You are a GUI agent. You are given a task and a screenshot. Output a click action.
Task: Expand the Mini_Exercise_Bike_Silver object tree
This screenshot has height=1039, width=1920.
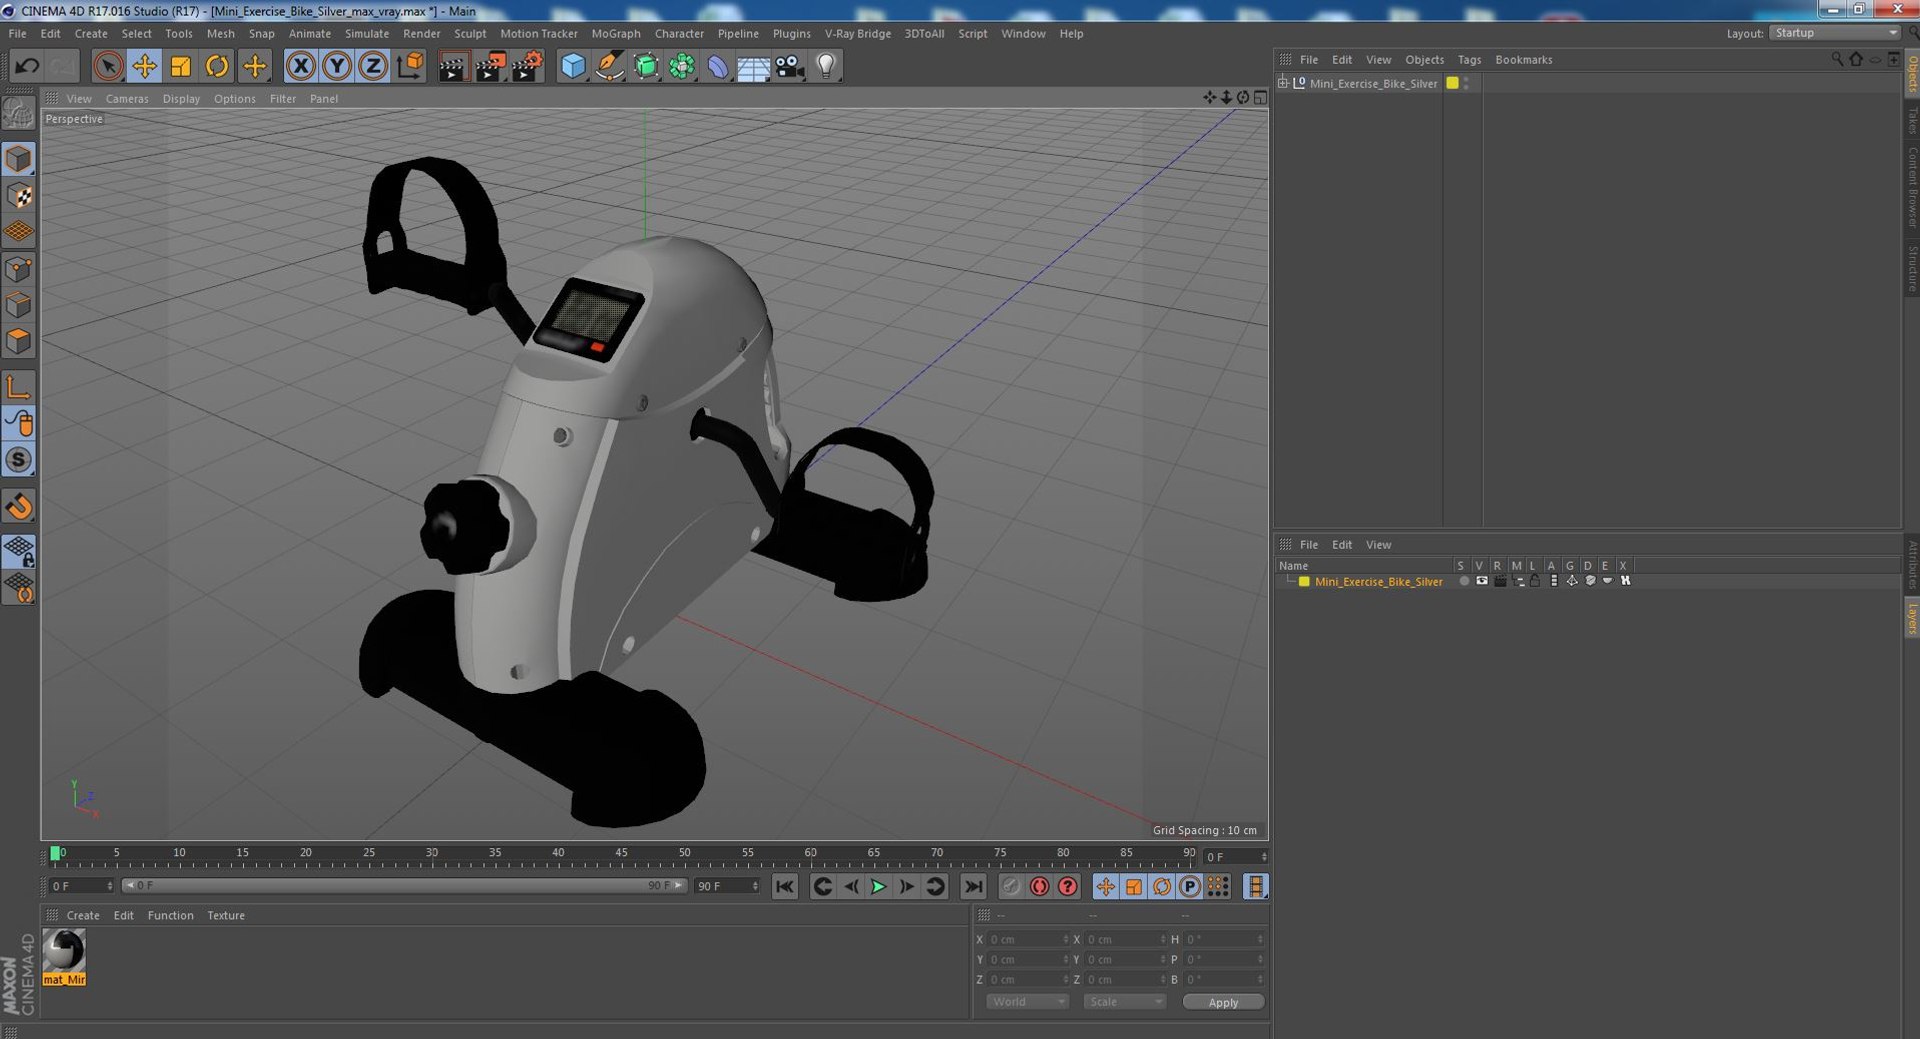click(x=1283, y=83)
